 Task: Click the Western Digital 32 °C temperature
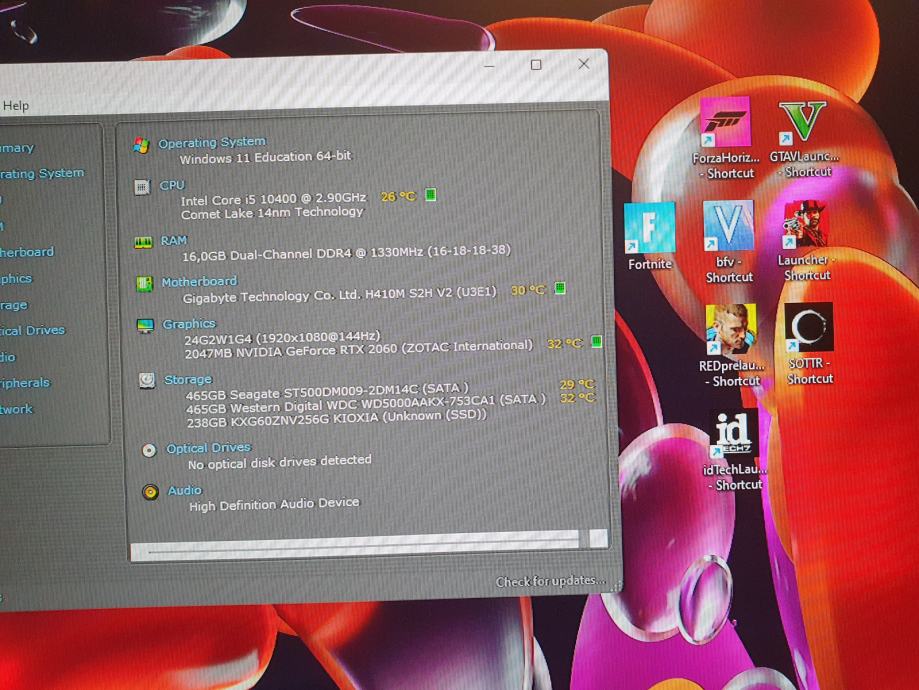[577, 398]
